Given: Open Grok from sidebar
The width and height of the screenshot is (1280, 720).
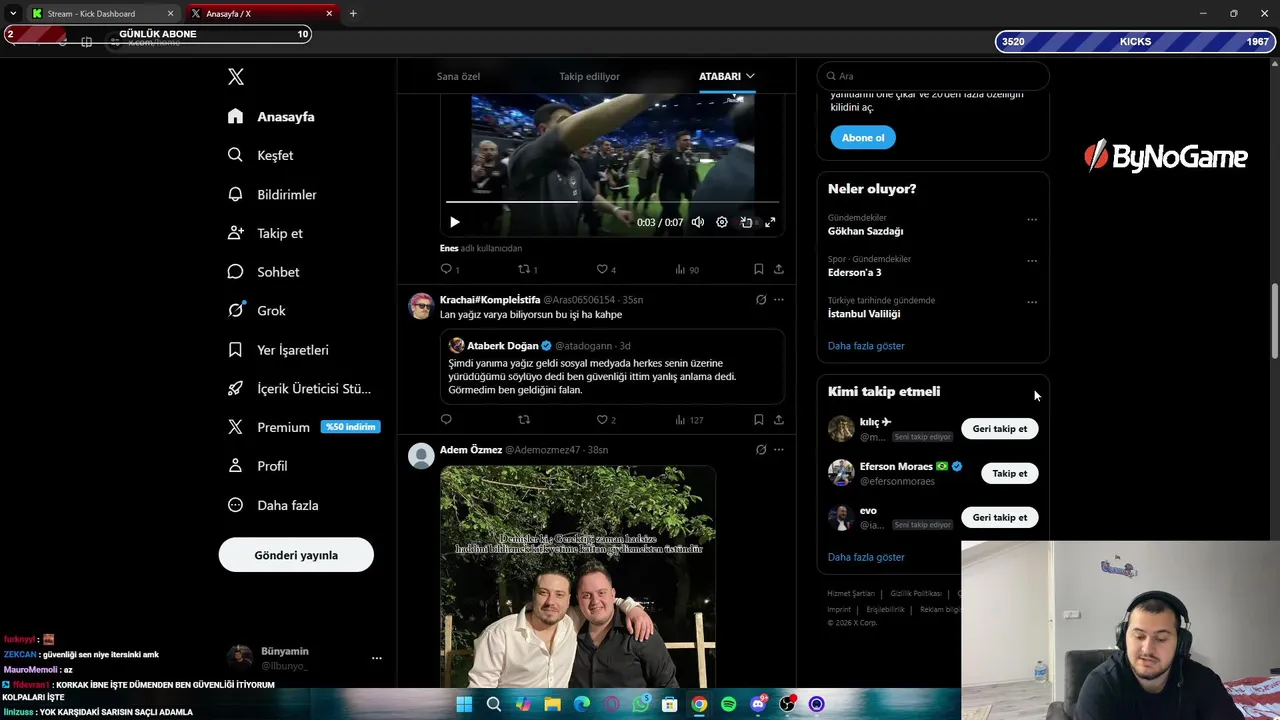Looking at the screenshot, I should 256,311.
